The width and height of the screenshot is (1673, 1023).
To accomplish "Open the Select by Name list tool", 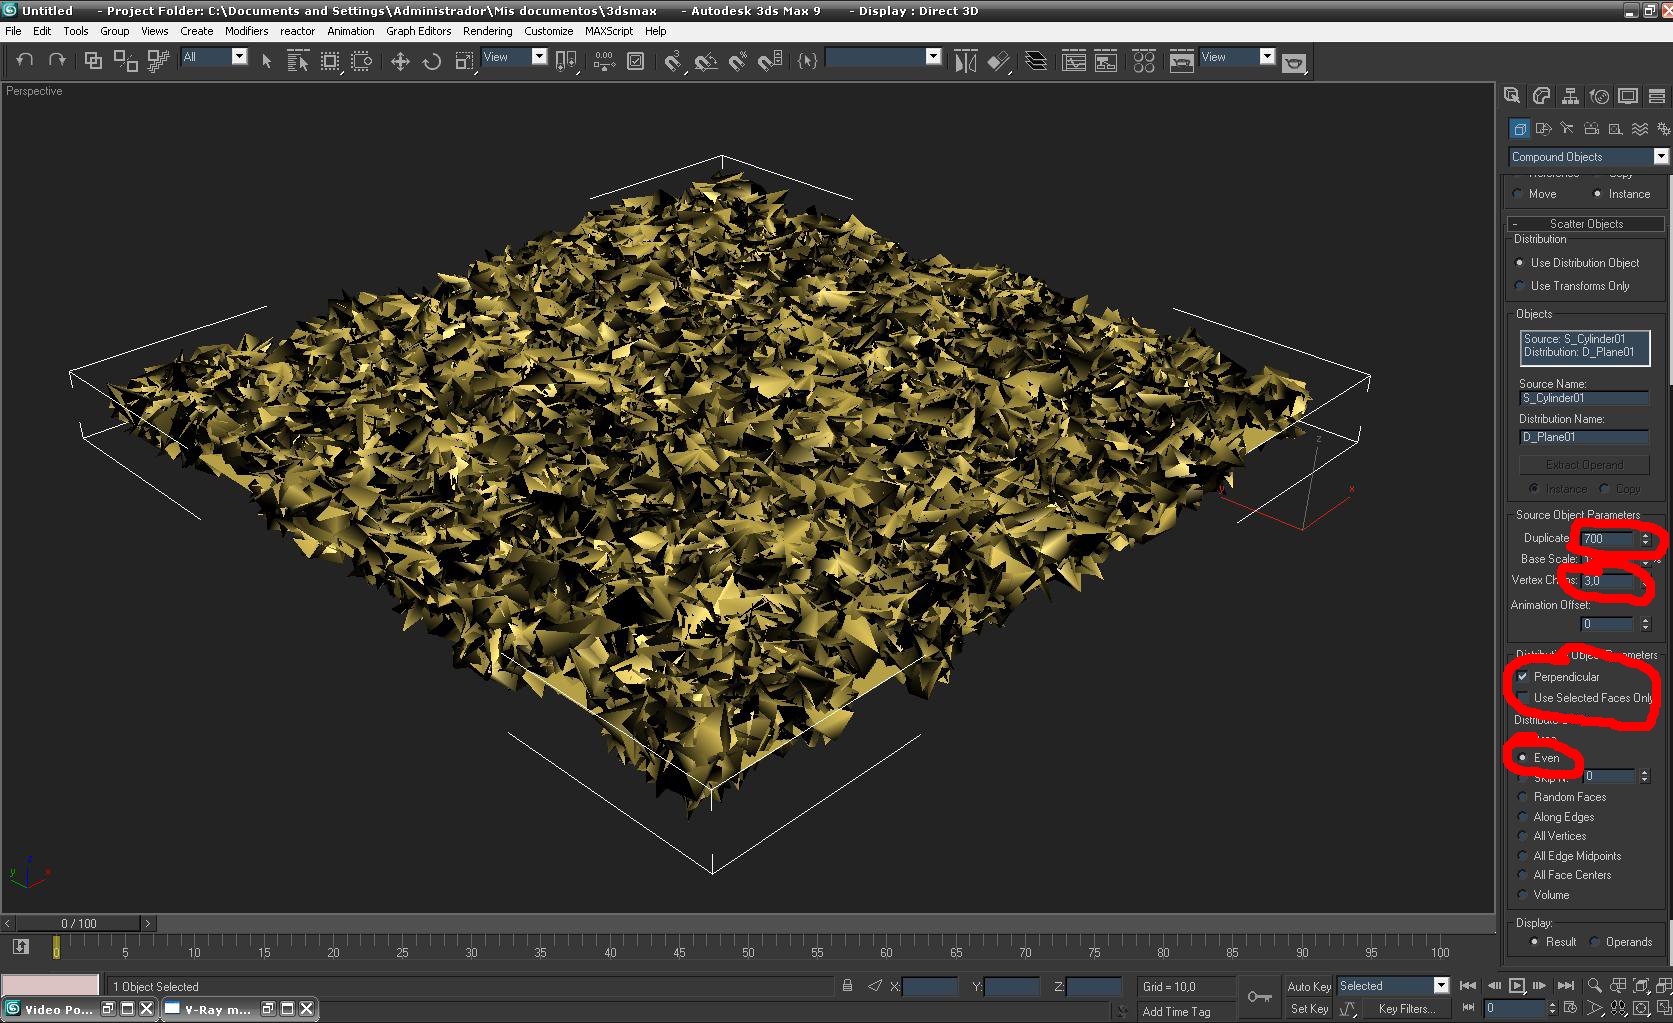I will click(298, 61).
